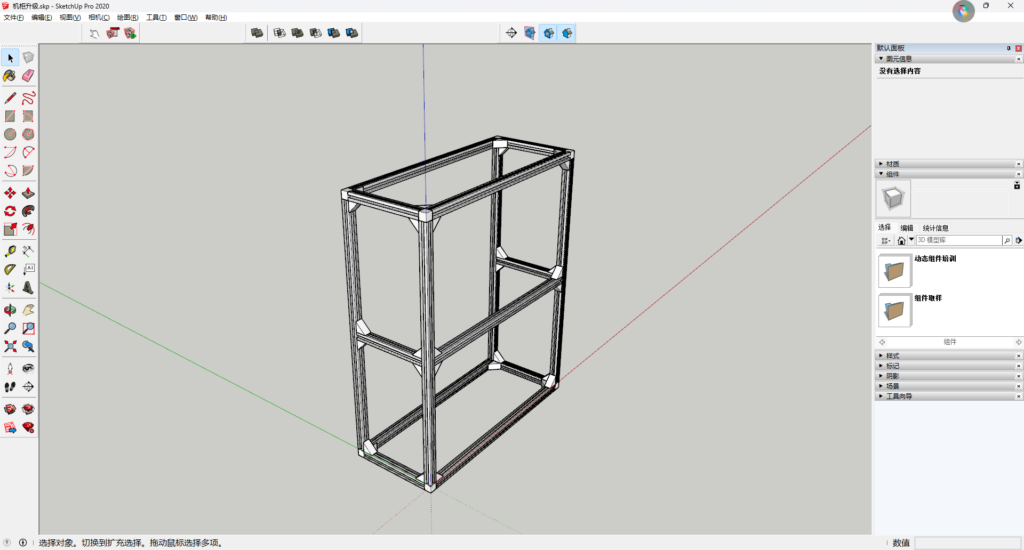Click the Zoom Extents tool

pyautogui.click(x=10, y=346)
